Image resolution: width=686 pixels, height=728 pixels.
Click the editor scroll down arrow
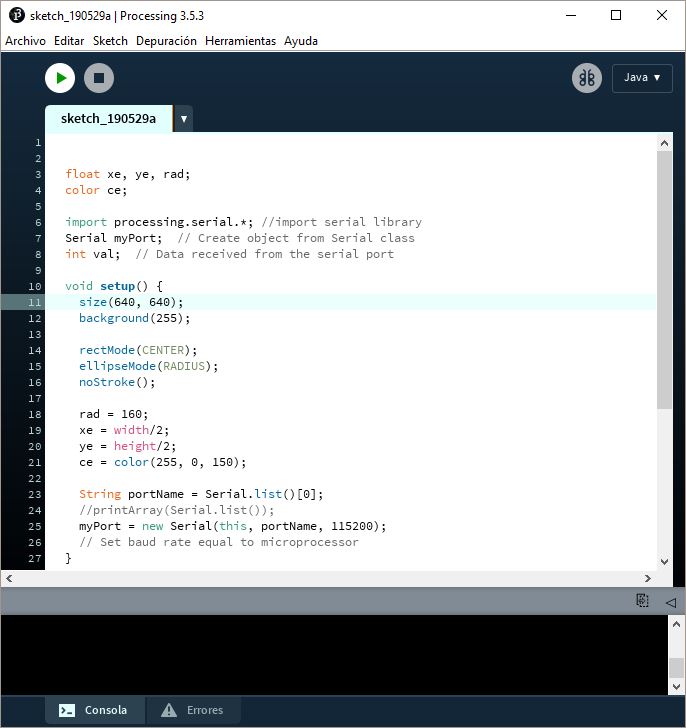(664, 561)
